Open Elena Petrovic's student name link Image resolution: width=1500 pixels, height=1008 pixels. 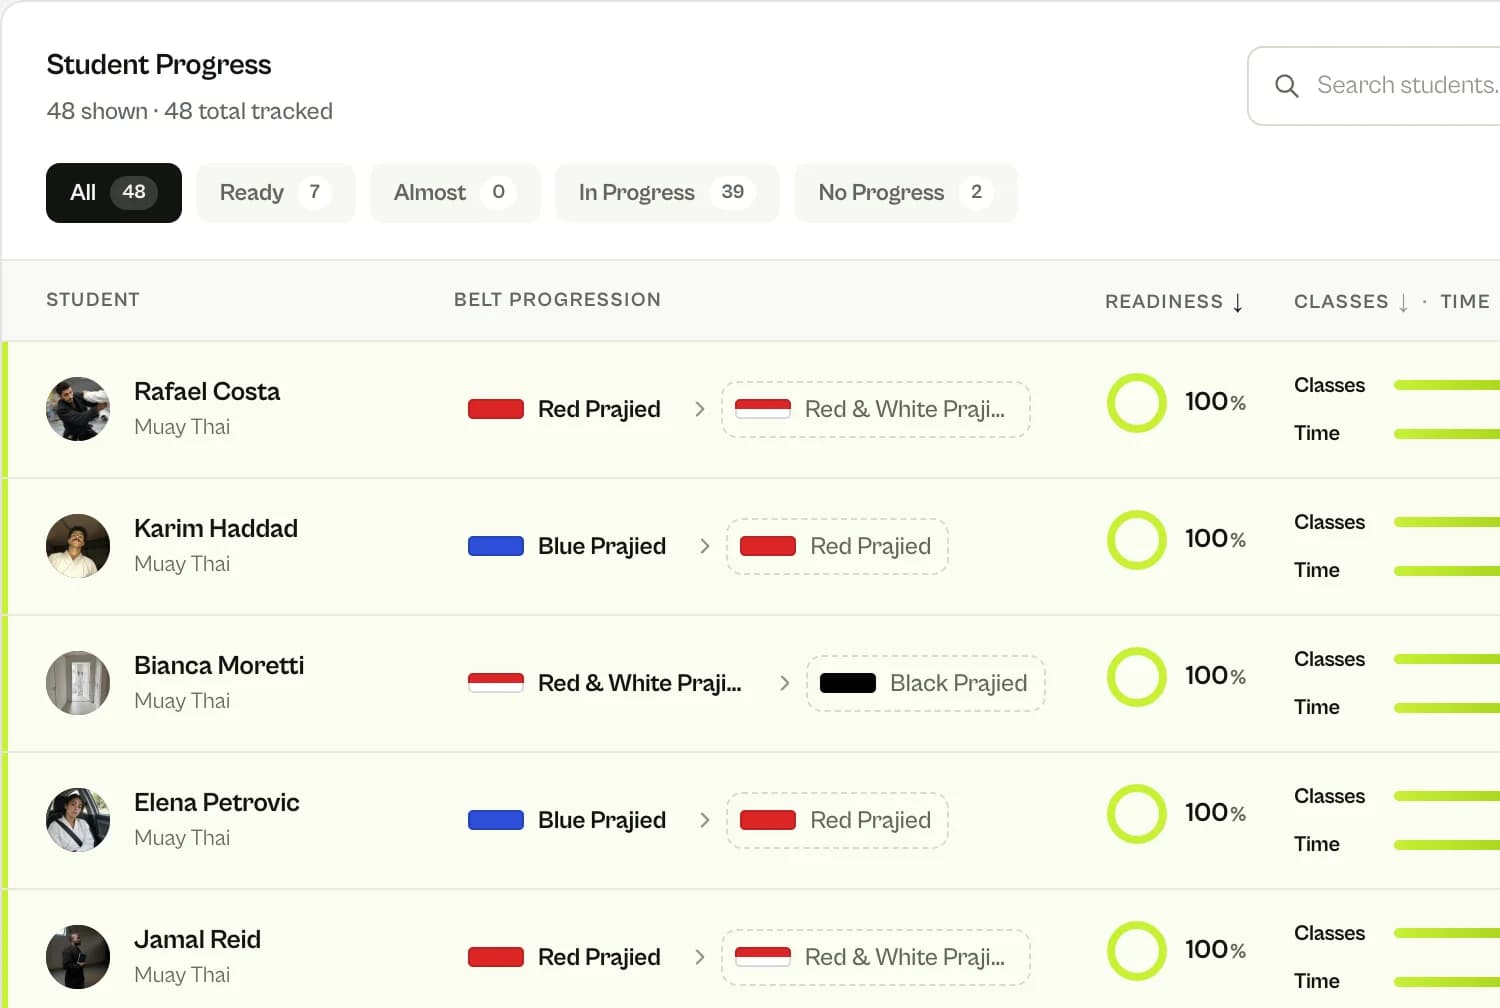click(x=217, y=803)
